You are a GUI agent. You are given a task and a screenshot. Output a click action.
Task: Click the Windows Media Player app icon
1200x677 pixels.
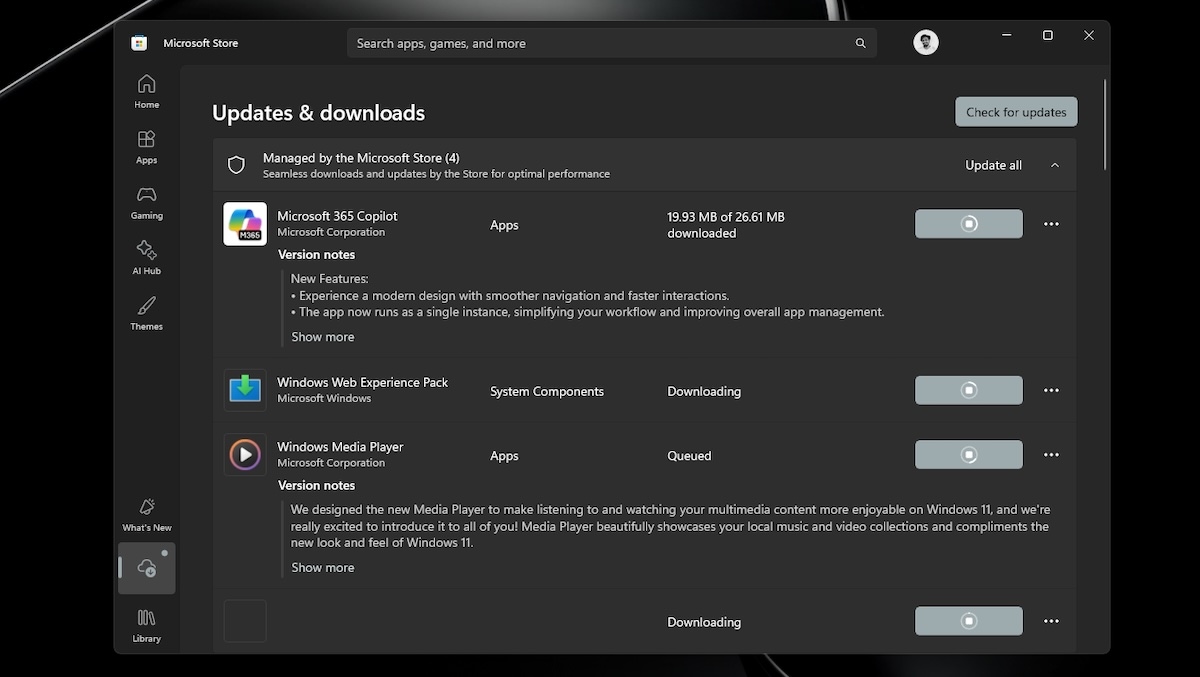point(245,455)
